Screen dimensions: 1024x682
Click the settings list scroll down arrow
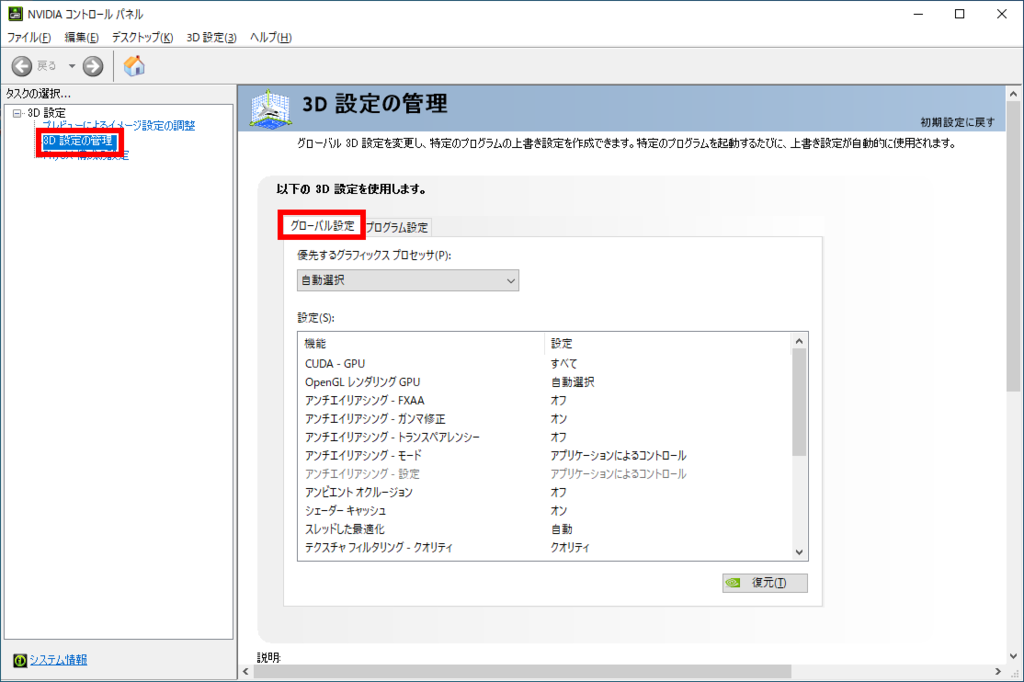click(799, 552)
